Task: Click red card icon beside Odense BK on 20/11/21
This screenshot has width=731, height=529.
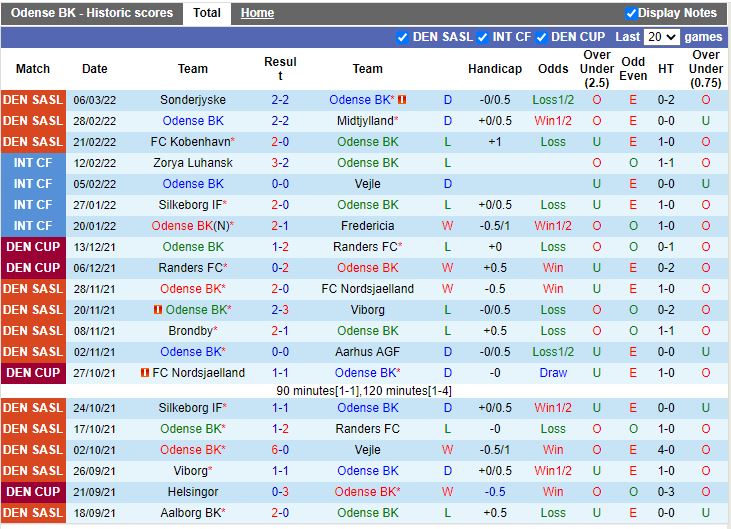Action: pos(158,309)
